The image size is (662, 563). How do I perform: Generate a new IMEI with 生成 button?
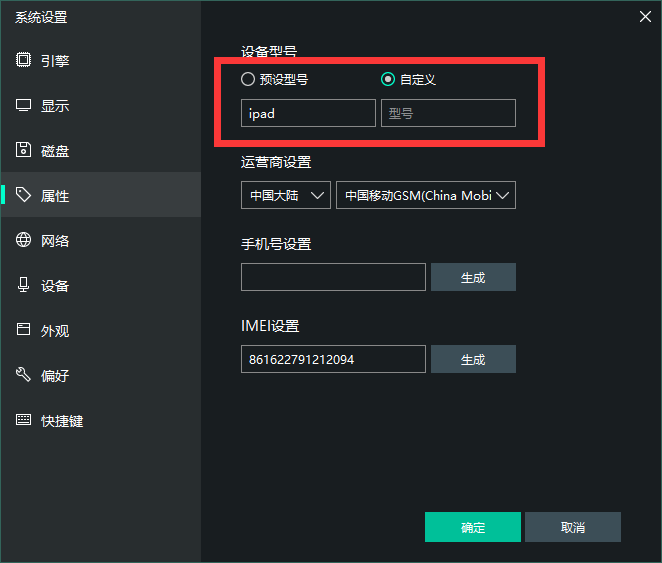point(473,359)
